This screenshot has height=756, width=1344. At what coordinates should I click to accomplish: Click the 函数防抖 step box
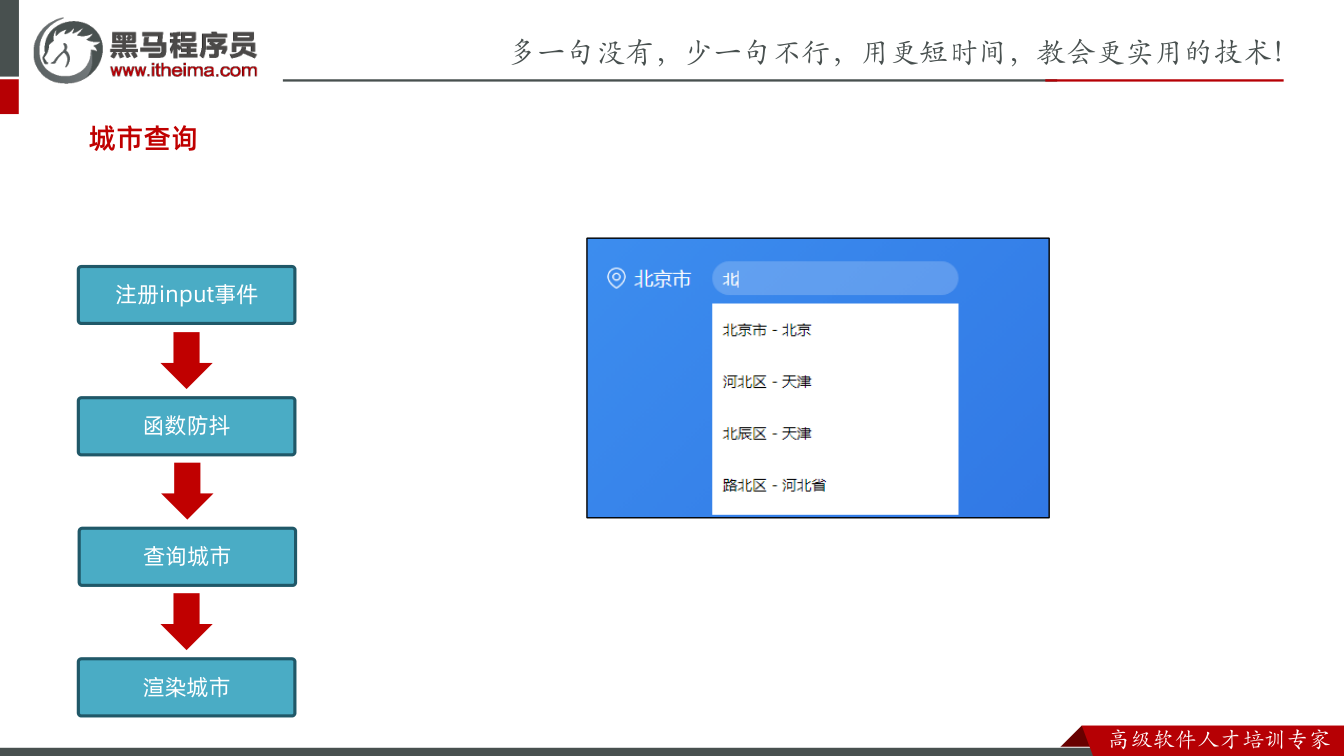coord(187,426)
